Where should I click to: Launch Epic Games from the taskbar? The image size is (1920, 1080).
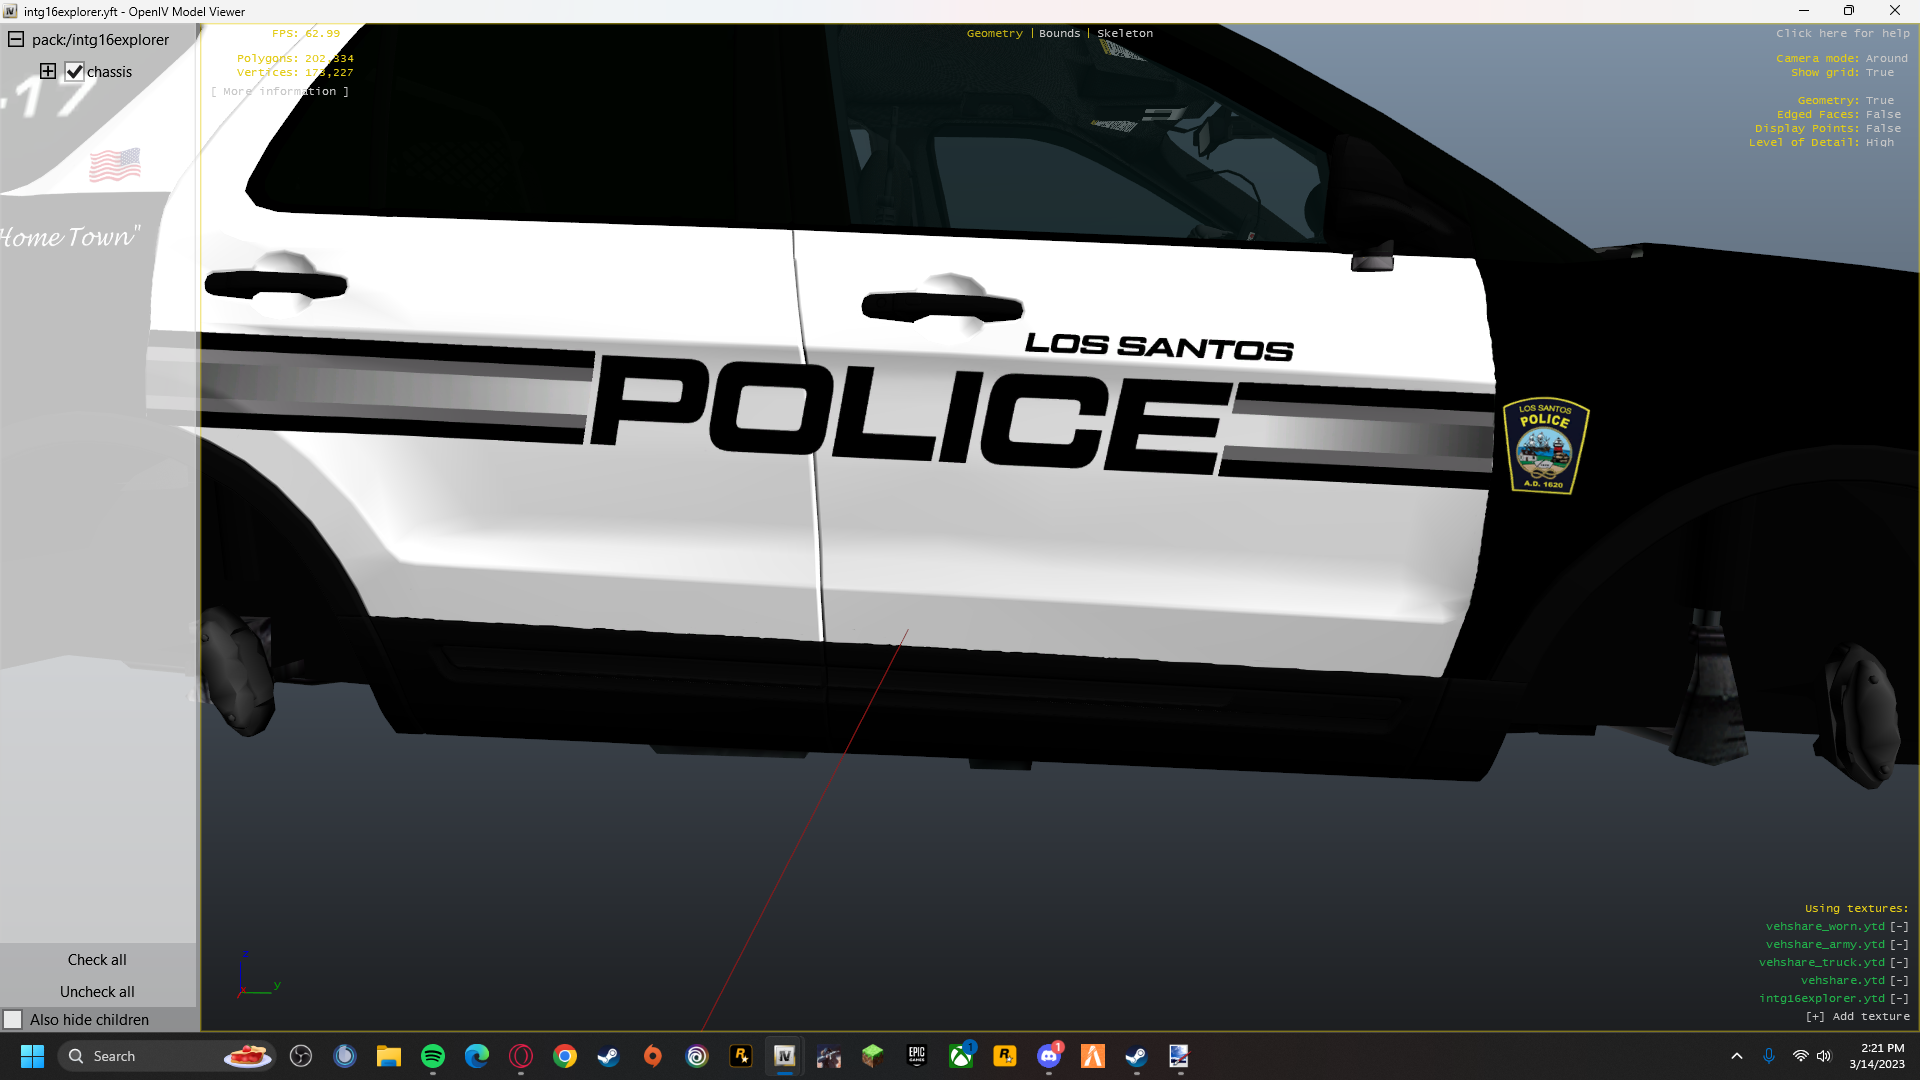coord(917,1056)
